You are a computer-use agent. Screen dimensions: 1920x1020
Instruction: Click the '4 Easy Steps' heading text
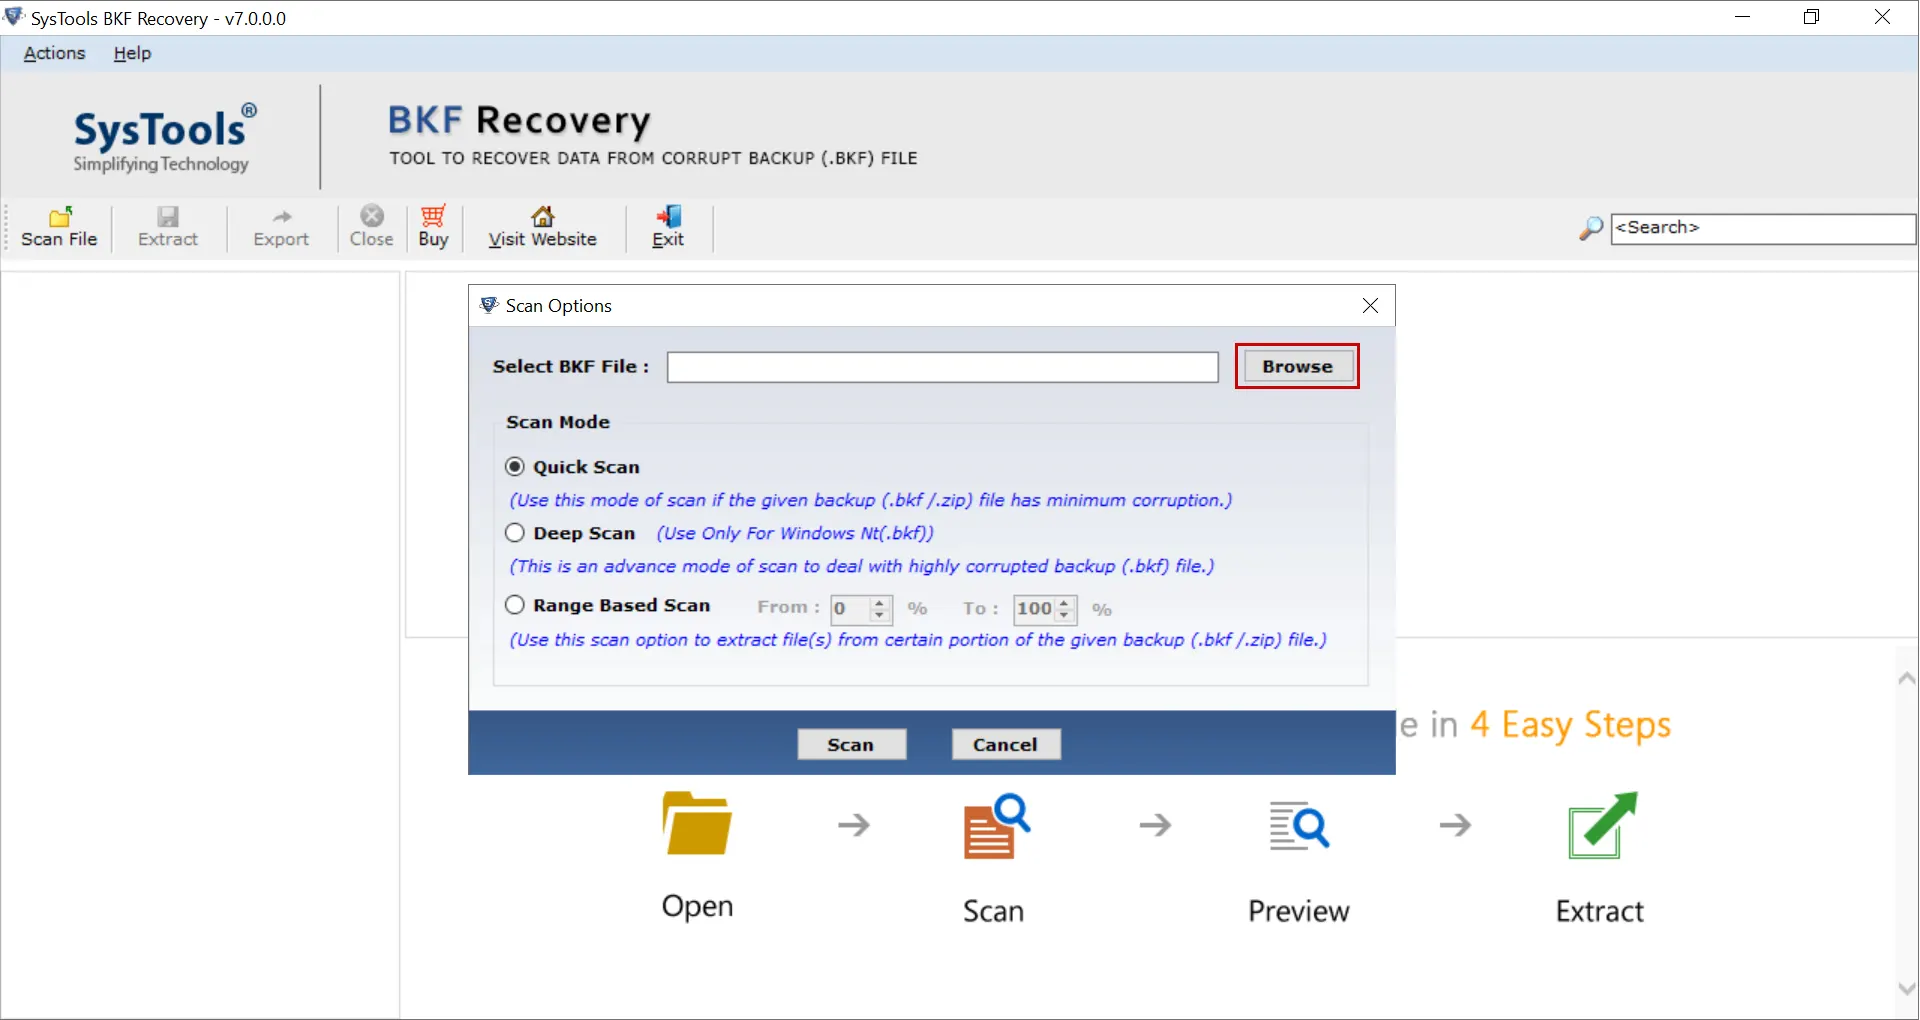(1570, 725)
